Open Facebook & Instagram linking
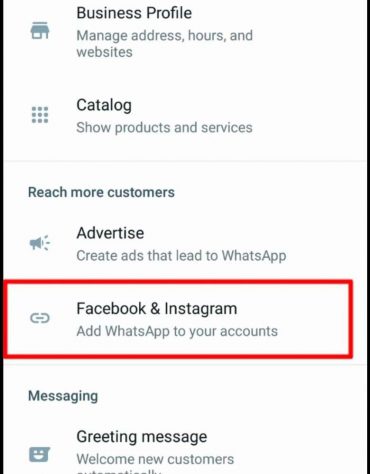This screenshot has width=370, height=474. pyautogui.click(x=178, y=319)
